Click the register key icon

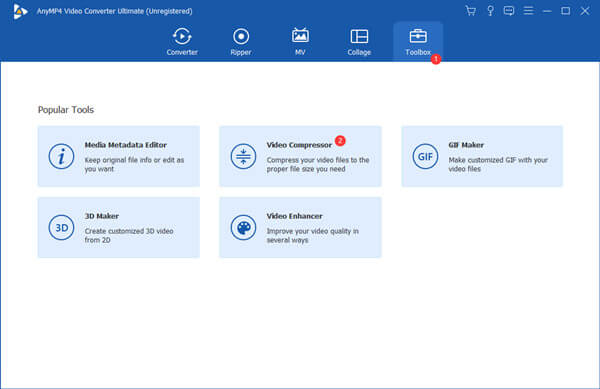[x=490, y=11]
